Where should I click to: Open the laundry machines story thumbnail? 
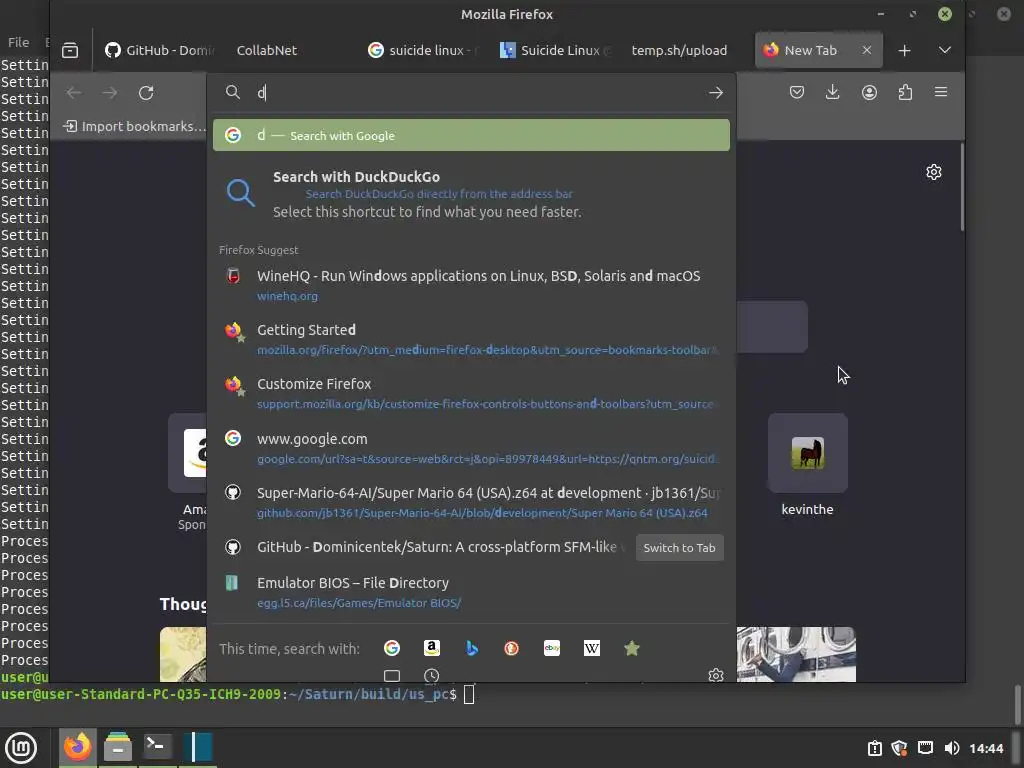tap(796, 654)
